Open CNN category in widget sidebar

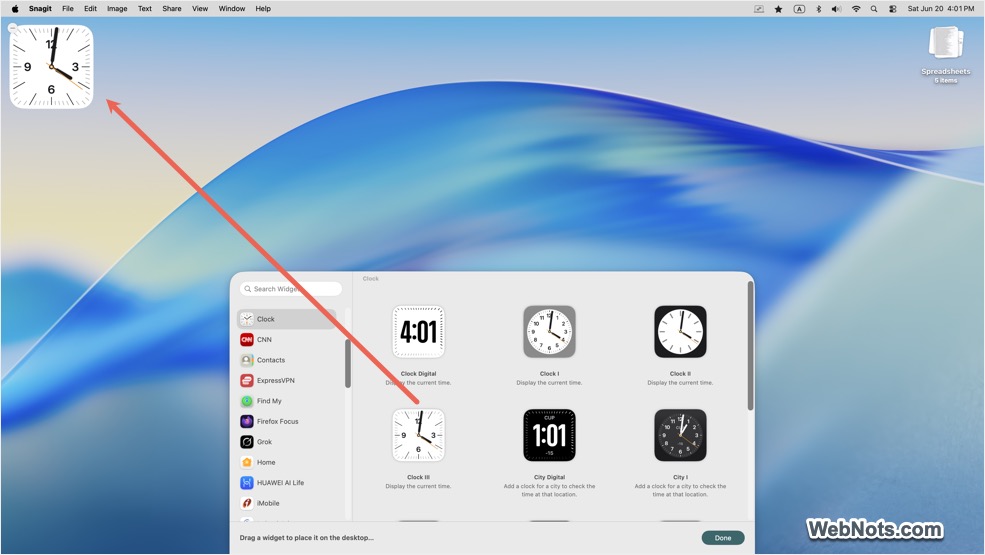pyautogui.click(x=286, y=339)
